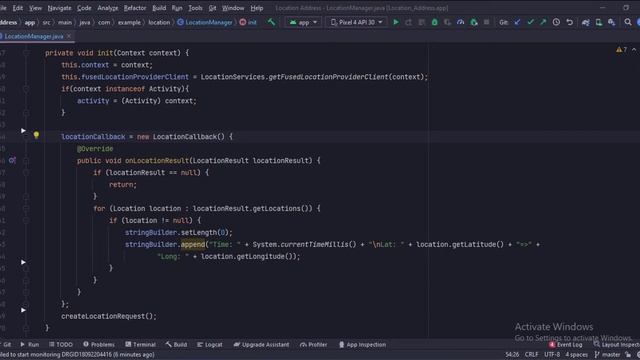
Task: Collapse the init method fold marker
Action: (26, 53)
